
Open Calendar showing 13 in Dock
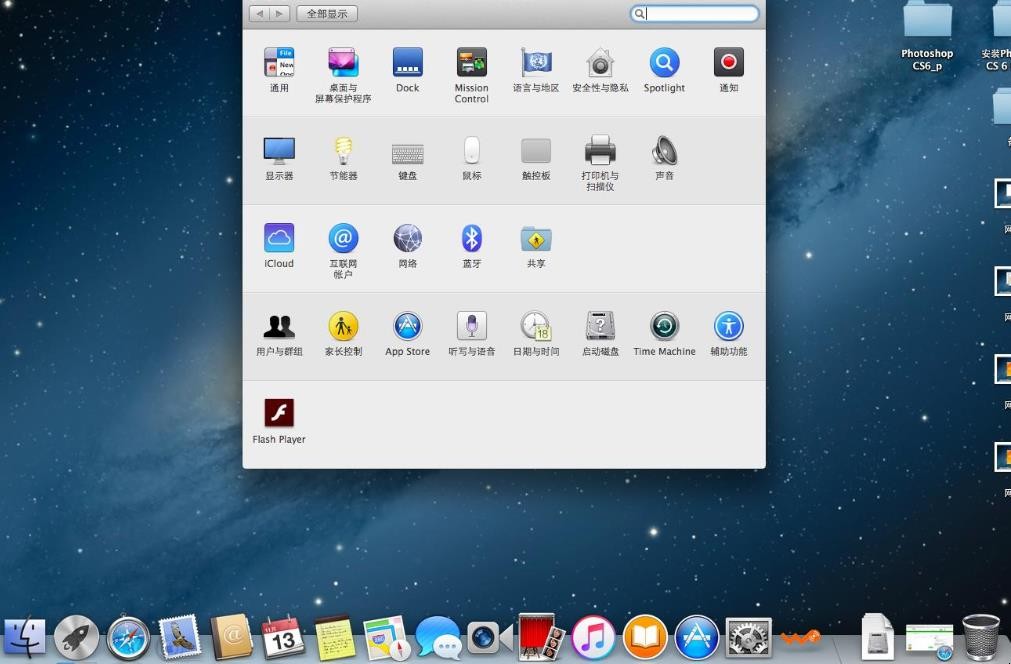point(282,637)
